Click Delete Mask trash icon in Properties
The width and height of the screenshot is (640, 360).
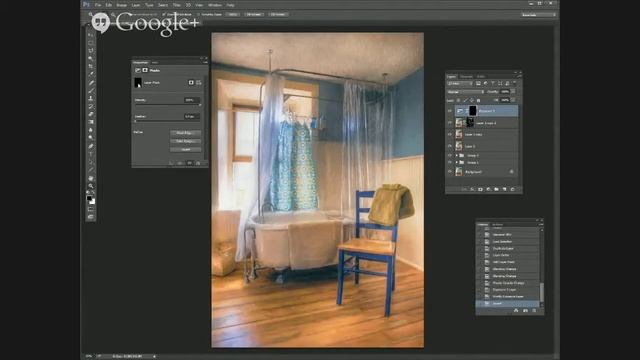198,163
